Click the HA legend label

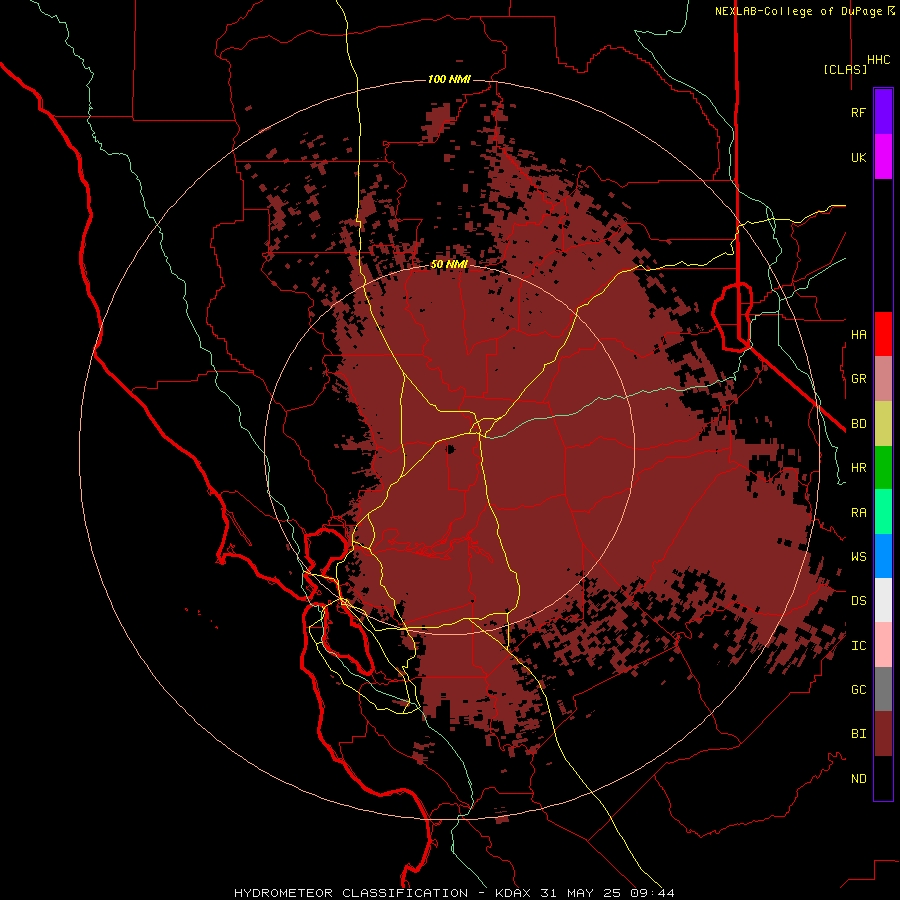(x=858, y=334)
